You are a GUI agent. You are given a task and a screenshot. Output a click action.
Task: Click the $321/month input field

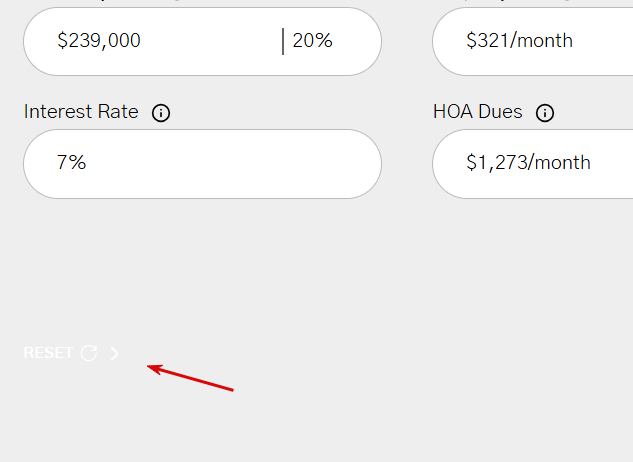click(530, 41)
